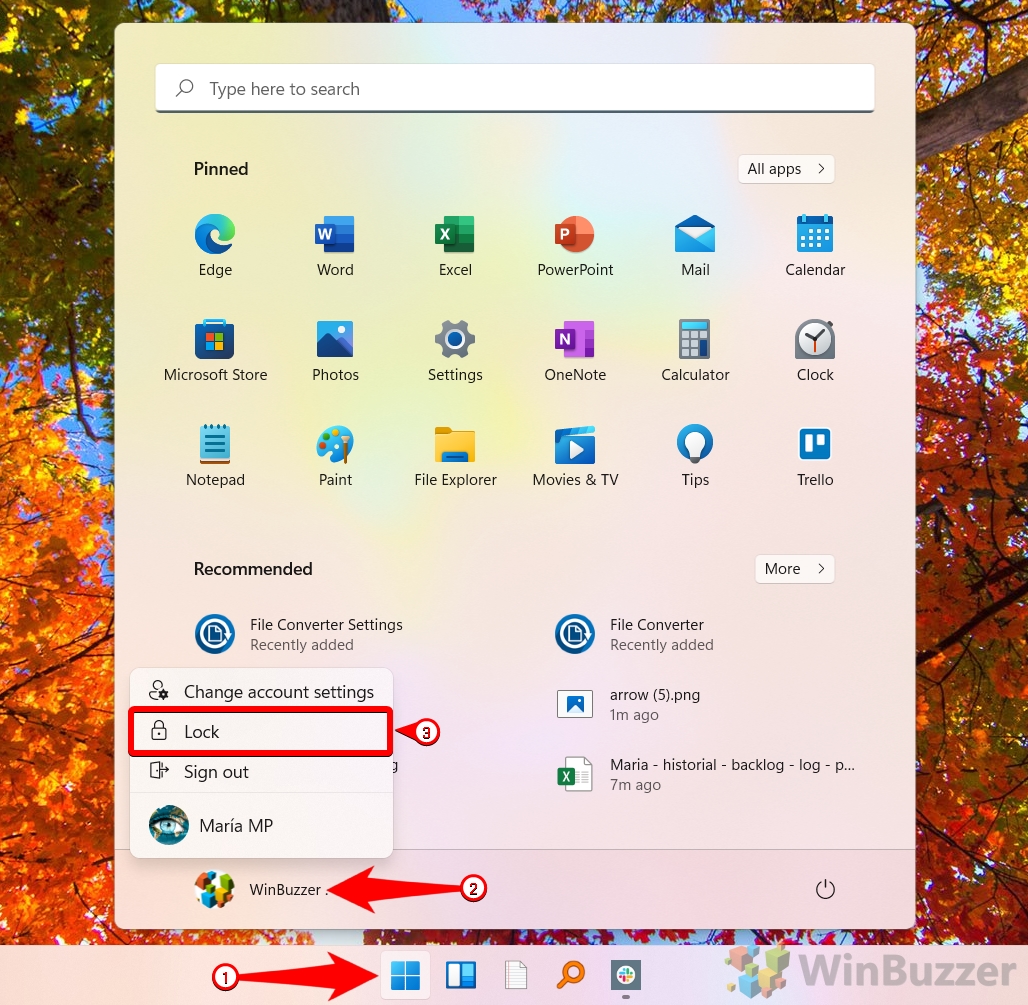Select Lock from the account menu
Image resolution: width=1028 pixels, height=1005 pixels.
pyautogui.click(x=260, y=731)
